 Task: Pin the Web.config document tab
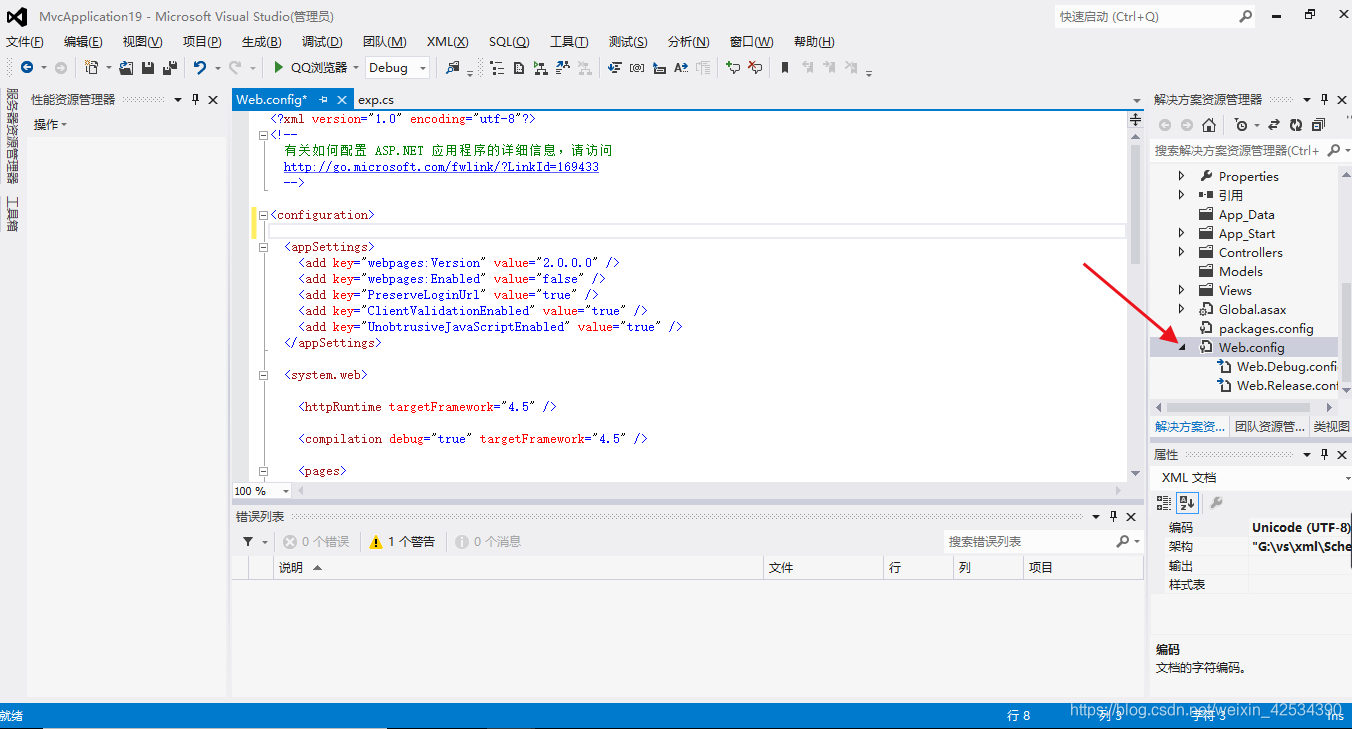coord(323,100)
